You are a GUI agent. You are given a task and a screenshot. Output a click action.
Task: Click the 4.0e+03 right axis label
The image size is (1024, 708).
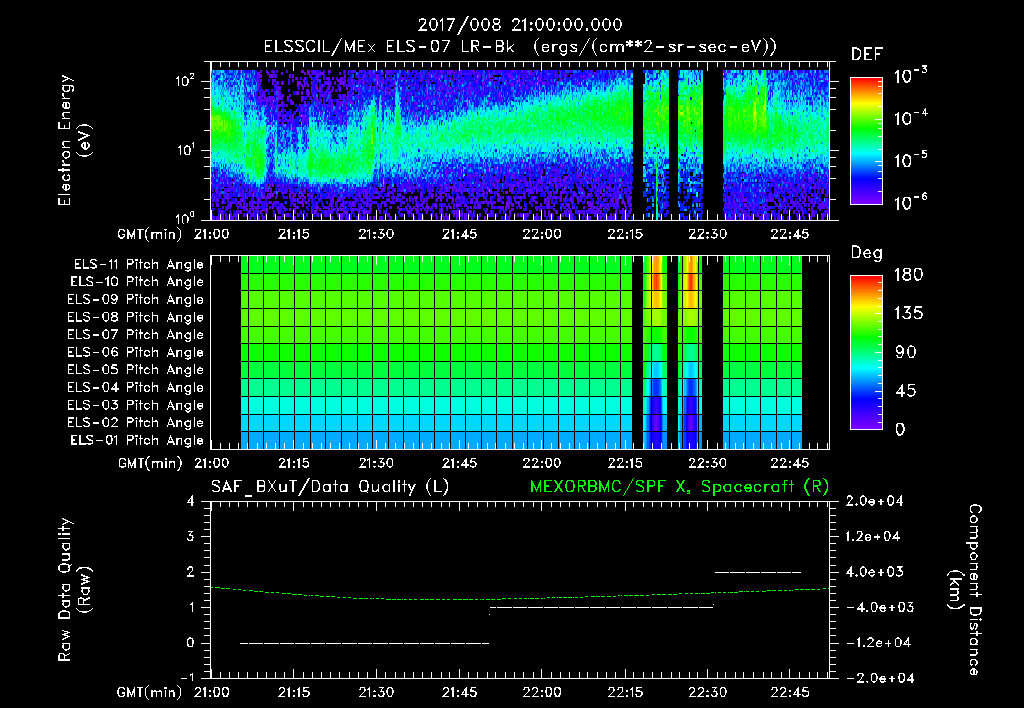[x=875, y=572]
